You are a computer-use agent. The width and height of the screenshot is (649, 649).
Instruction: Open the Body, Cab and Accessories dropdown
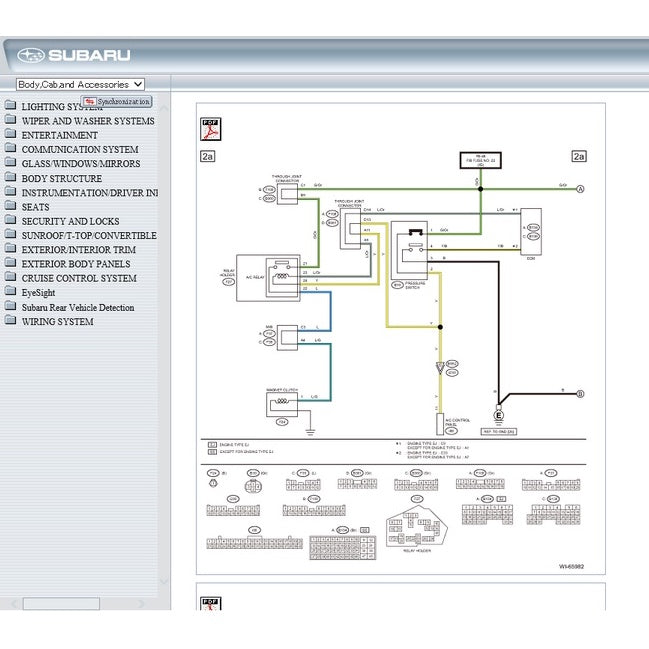click(80, 85)
